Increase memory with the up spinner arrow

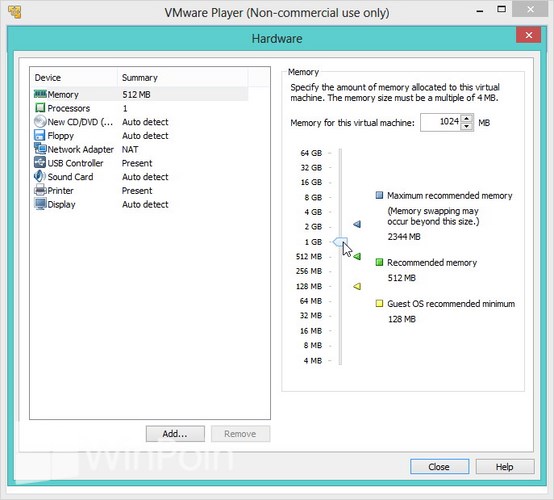[467, 119]
